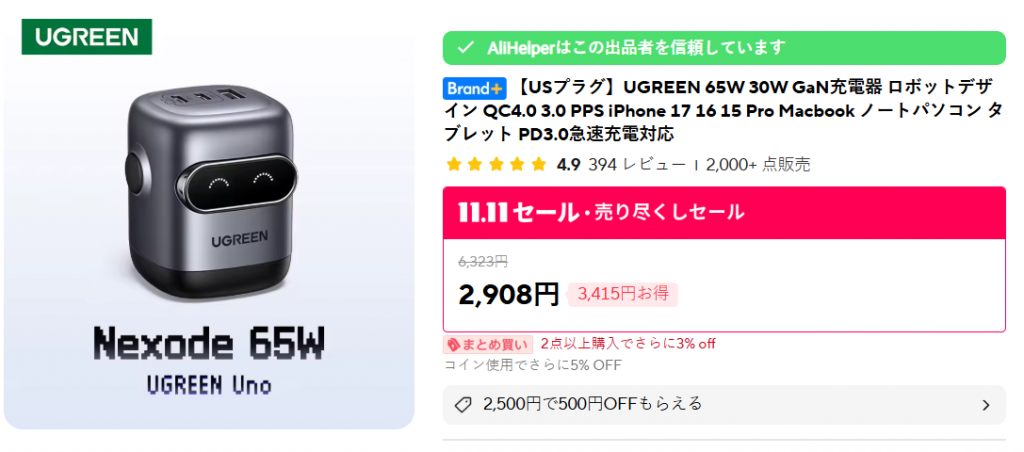Viewport: 1024px width, 452px height.
Task: Expand the 500円OFF coupon chevron arrow
Action: 986,406
